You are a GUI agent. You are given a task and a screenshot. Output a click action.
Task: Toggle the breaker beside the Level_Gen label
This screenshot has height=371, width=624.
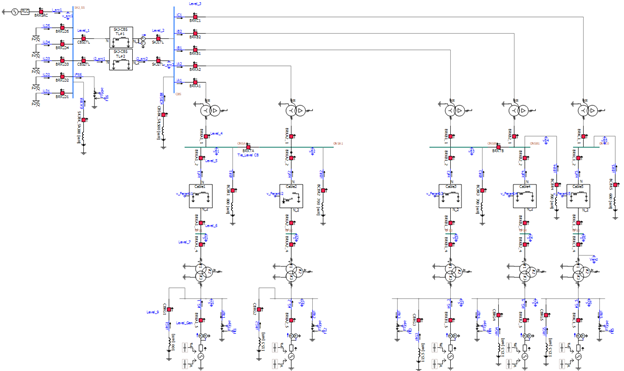click(x=201, y=320)
